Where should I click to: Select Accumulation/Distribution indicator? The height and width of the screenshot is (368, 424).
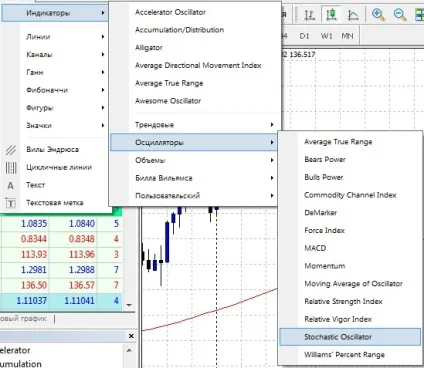click(179, 30)
